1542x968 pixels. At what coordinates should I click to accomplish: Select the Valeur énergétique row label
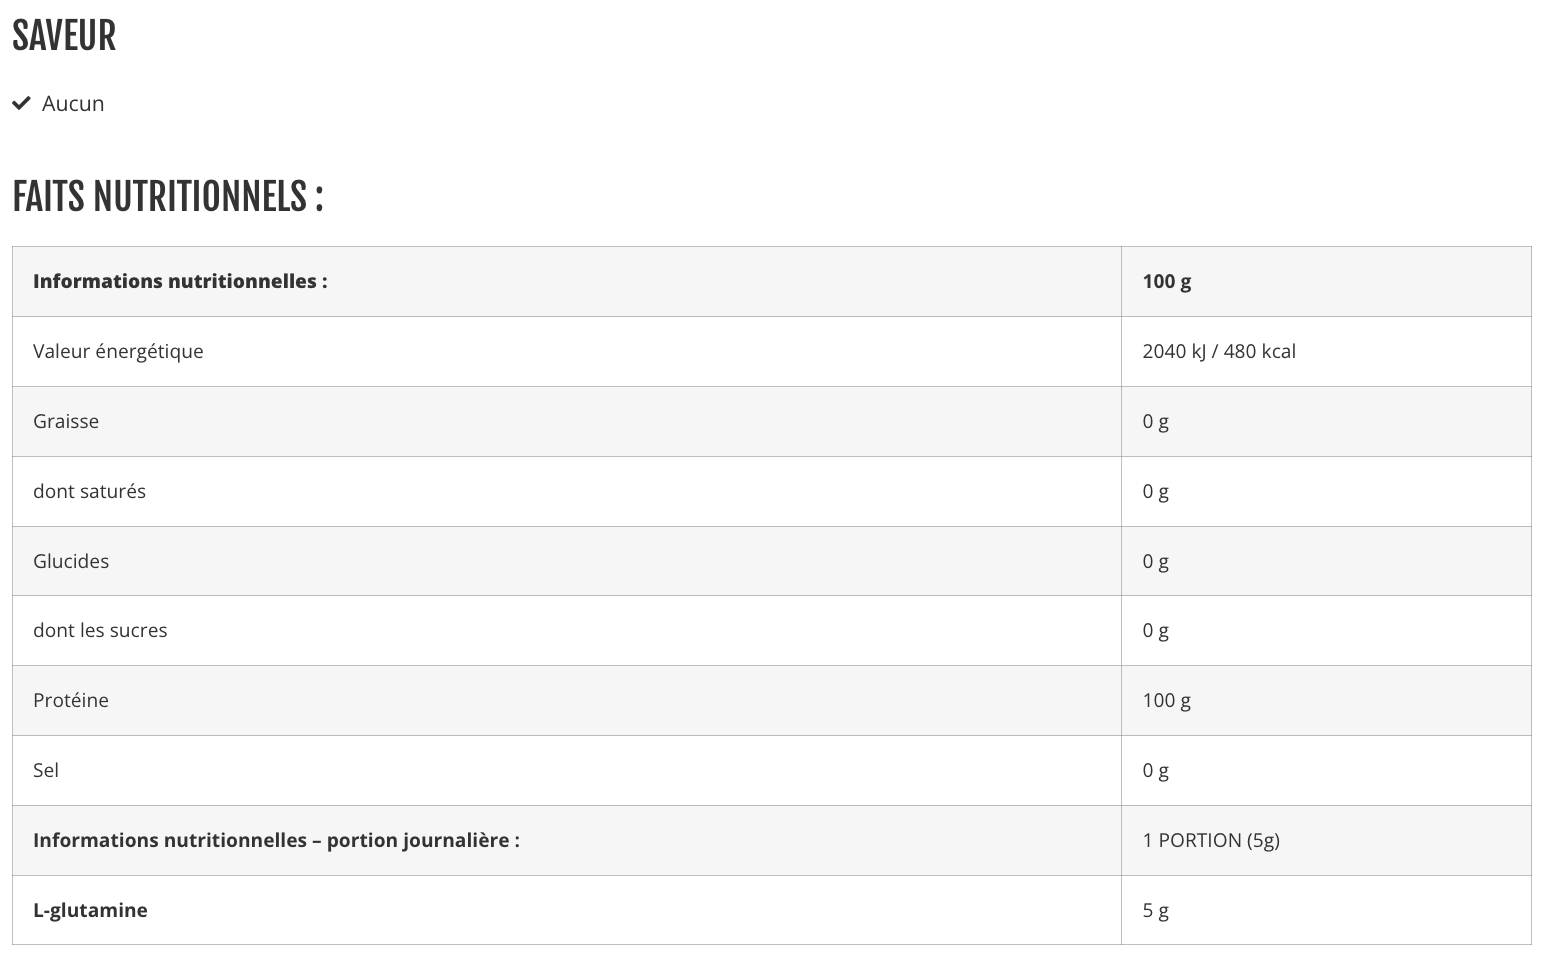click(118, 351)
